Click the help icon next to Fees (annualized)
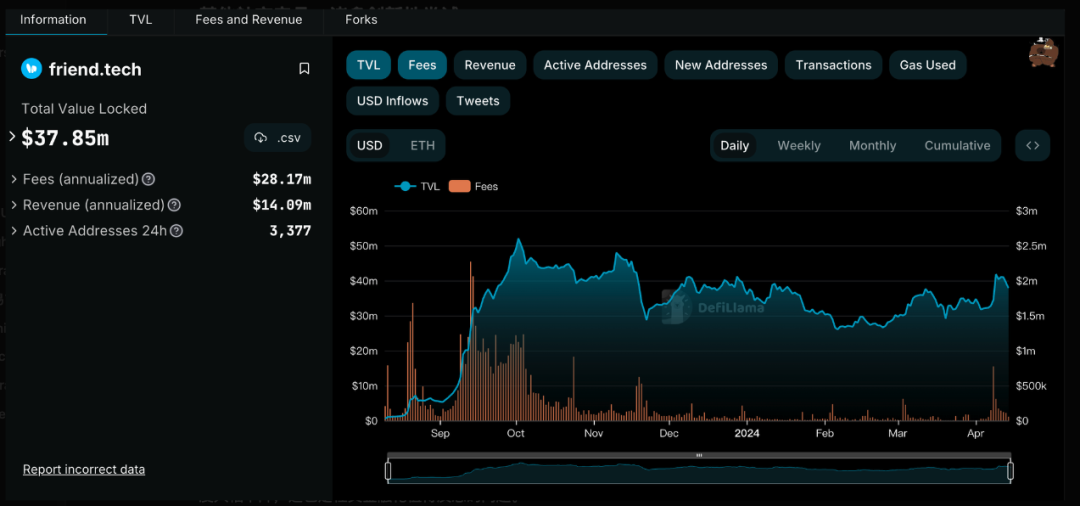Image resolution: width=1080 pixels, height=506 pixels. [x=149, y=179]
